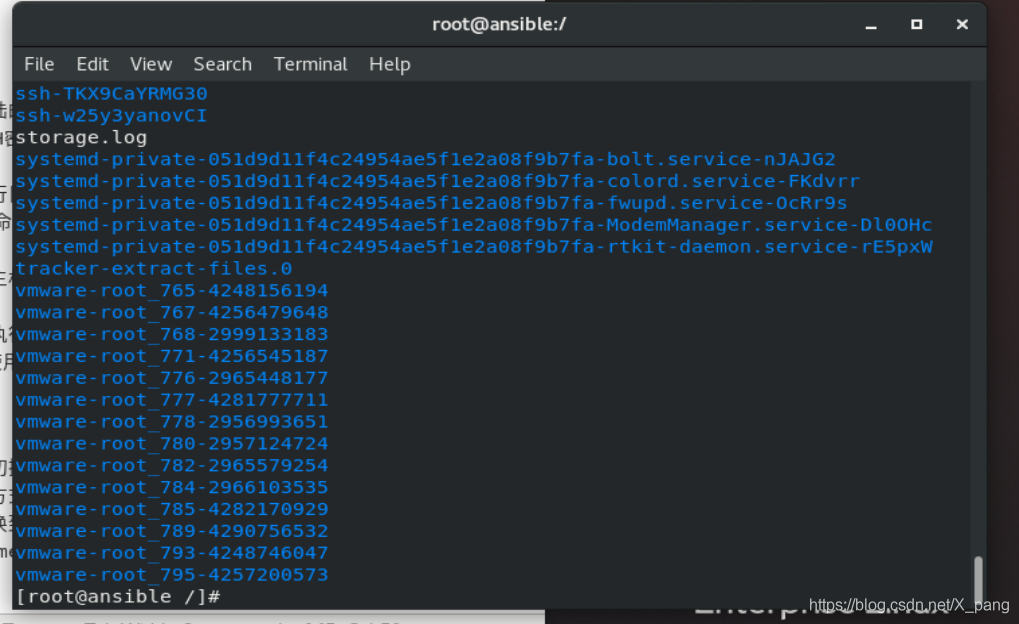This screenshot has height=624, width=1019.
Task: Click vmware-root_784-2966103535 entry
Action: (x=172, y=488)
